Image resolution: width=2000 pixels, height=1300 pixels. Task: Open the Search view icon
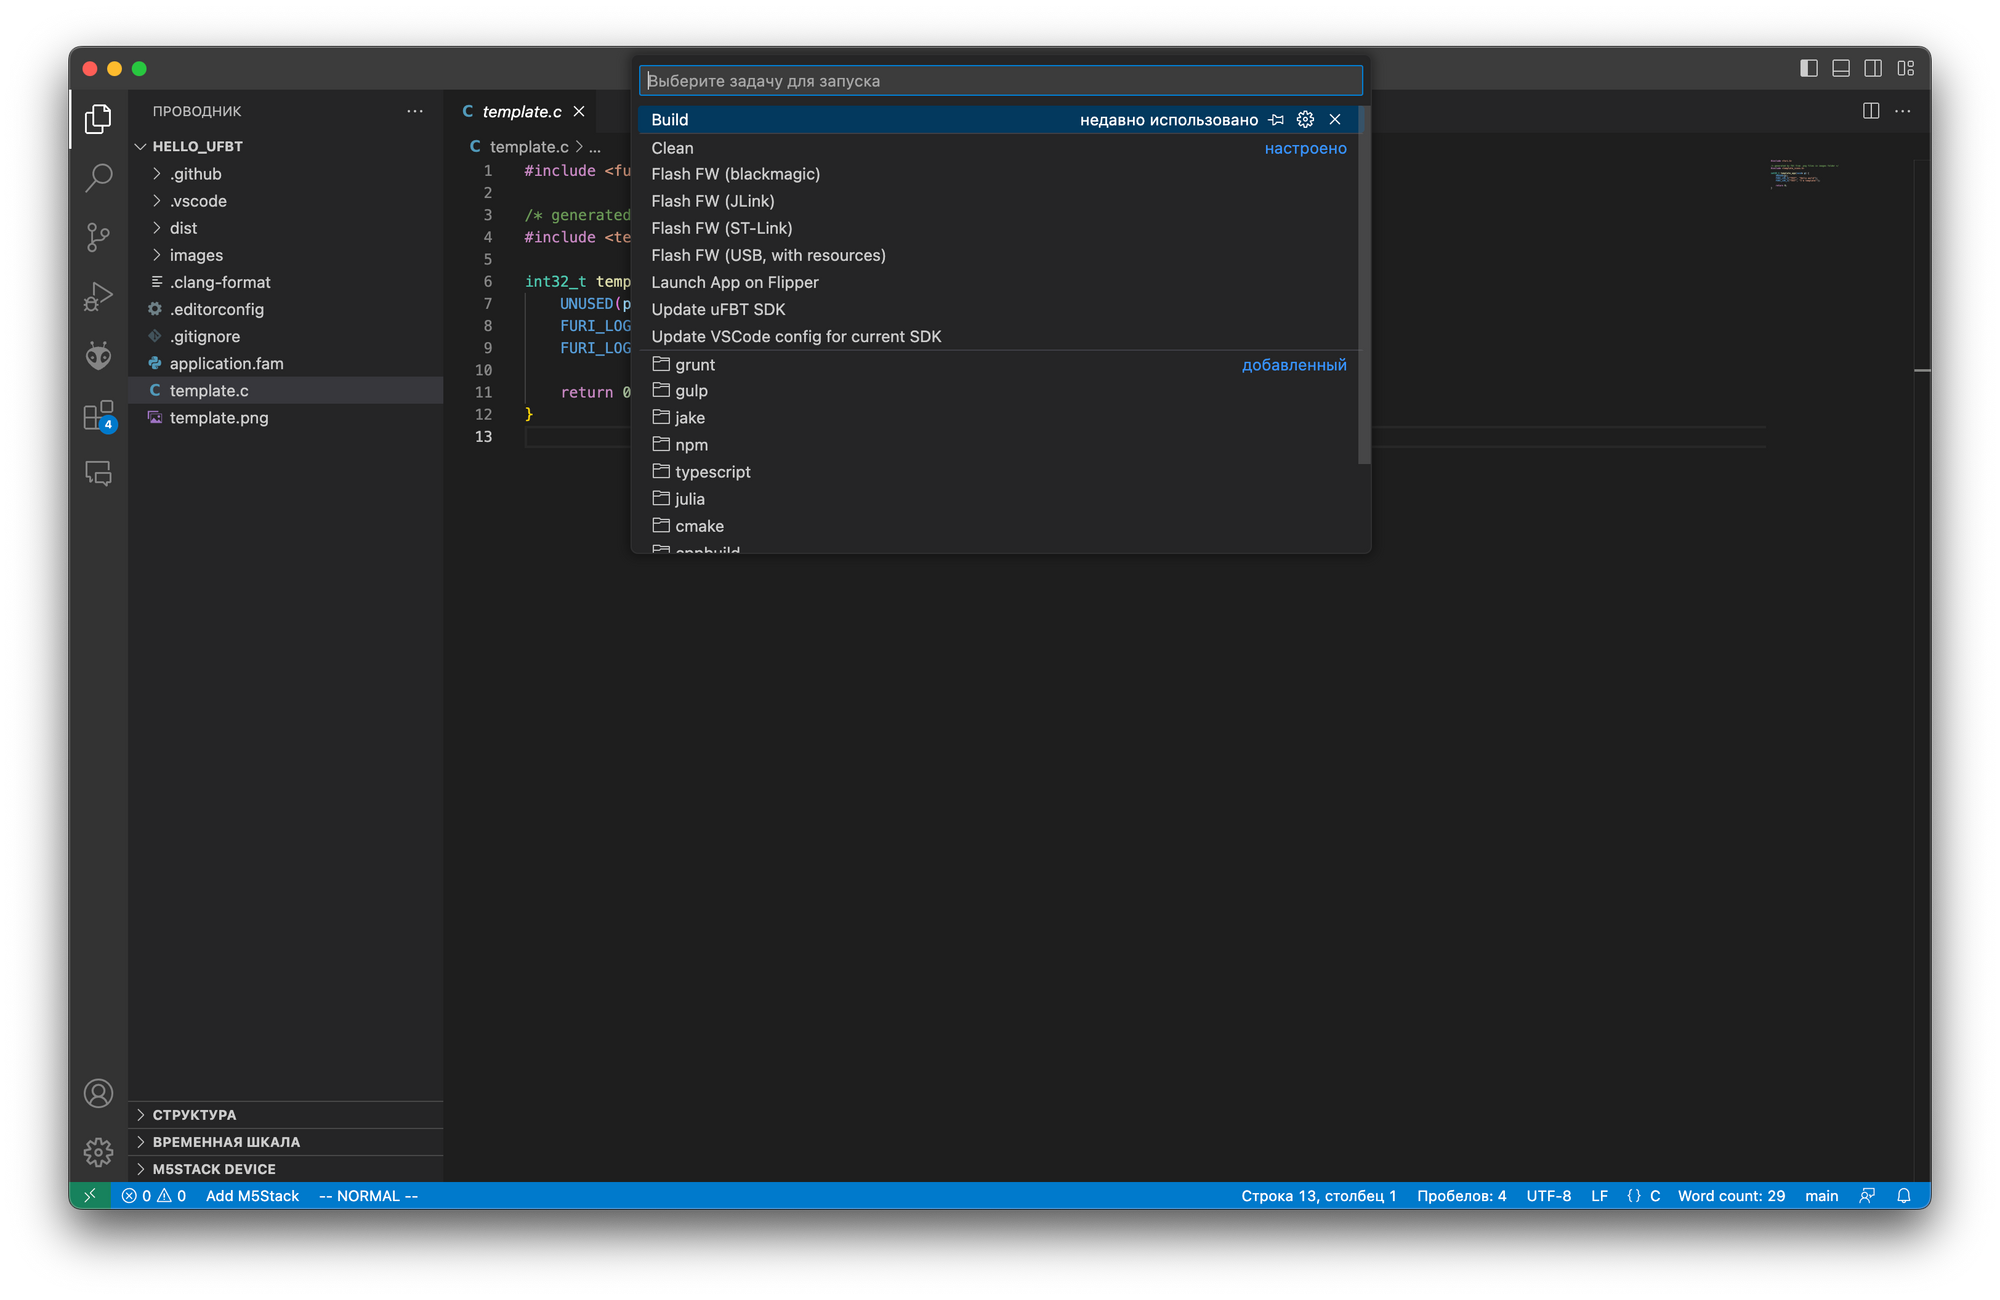pos(98,178)
